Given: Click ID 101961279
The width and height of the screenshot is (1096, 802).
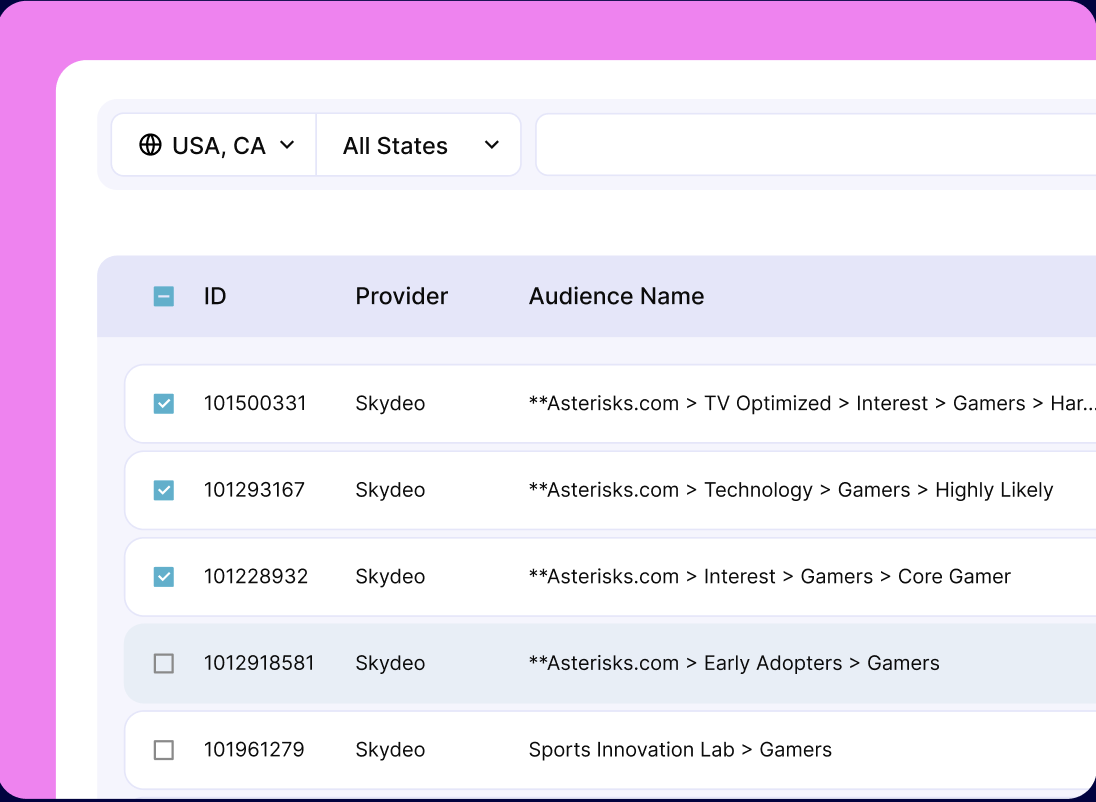Looking at the screenshot, I should coord(254,750).
